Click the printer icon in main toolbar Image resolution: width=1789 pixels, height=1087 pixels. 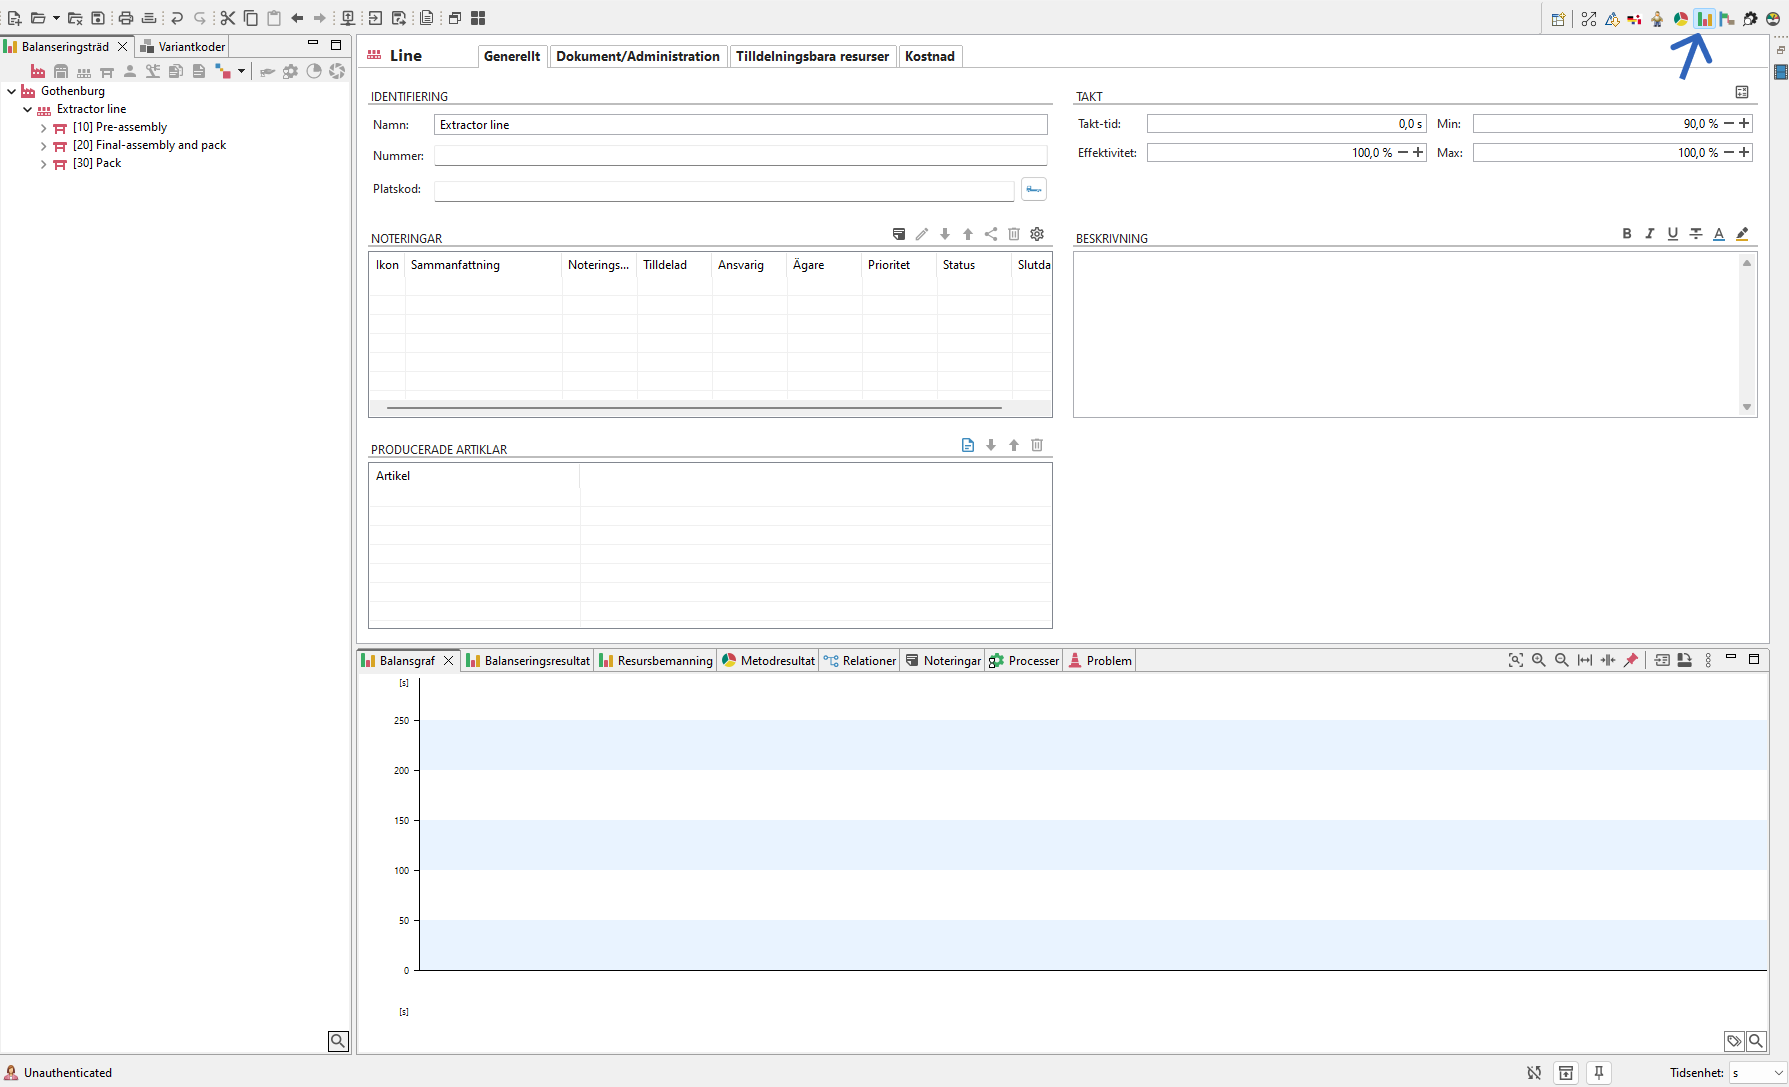(x=126, y=18)
